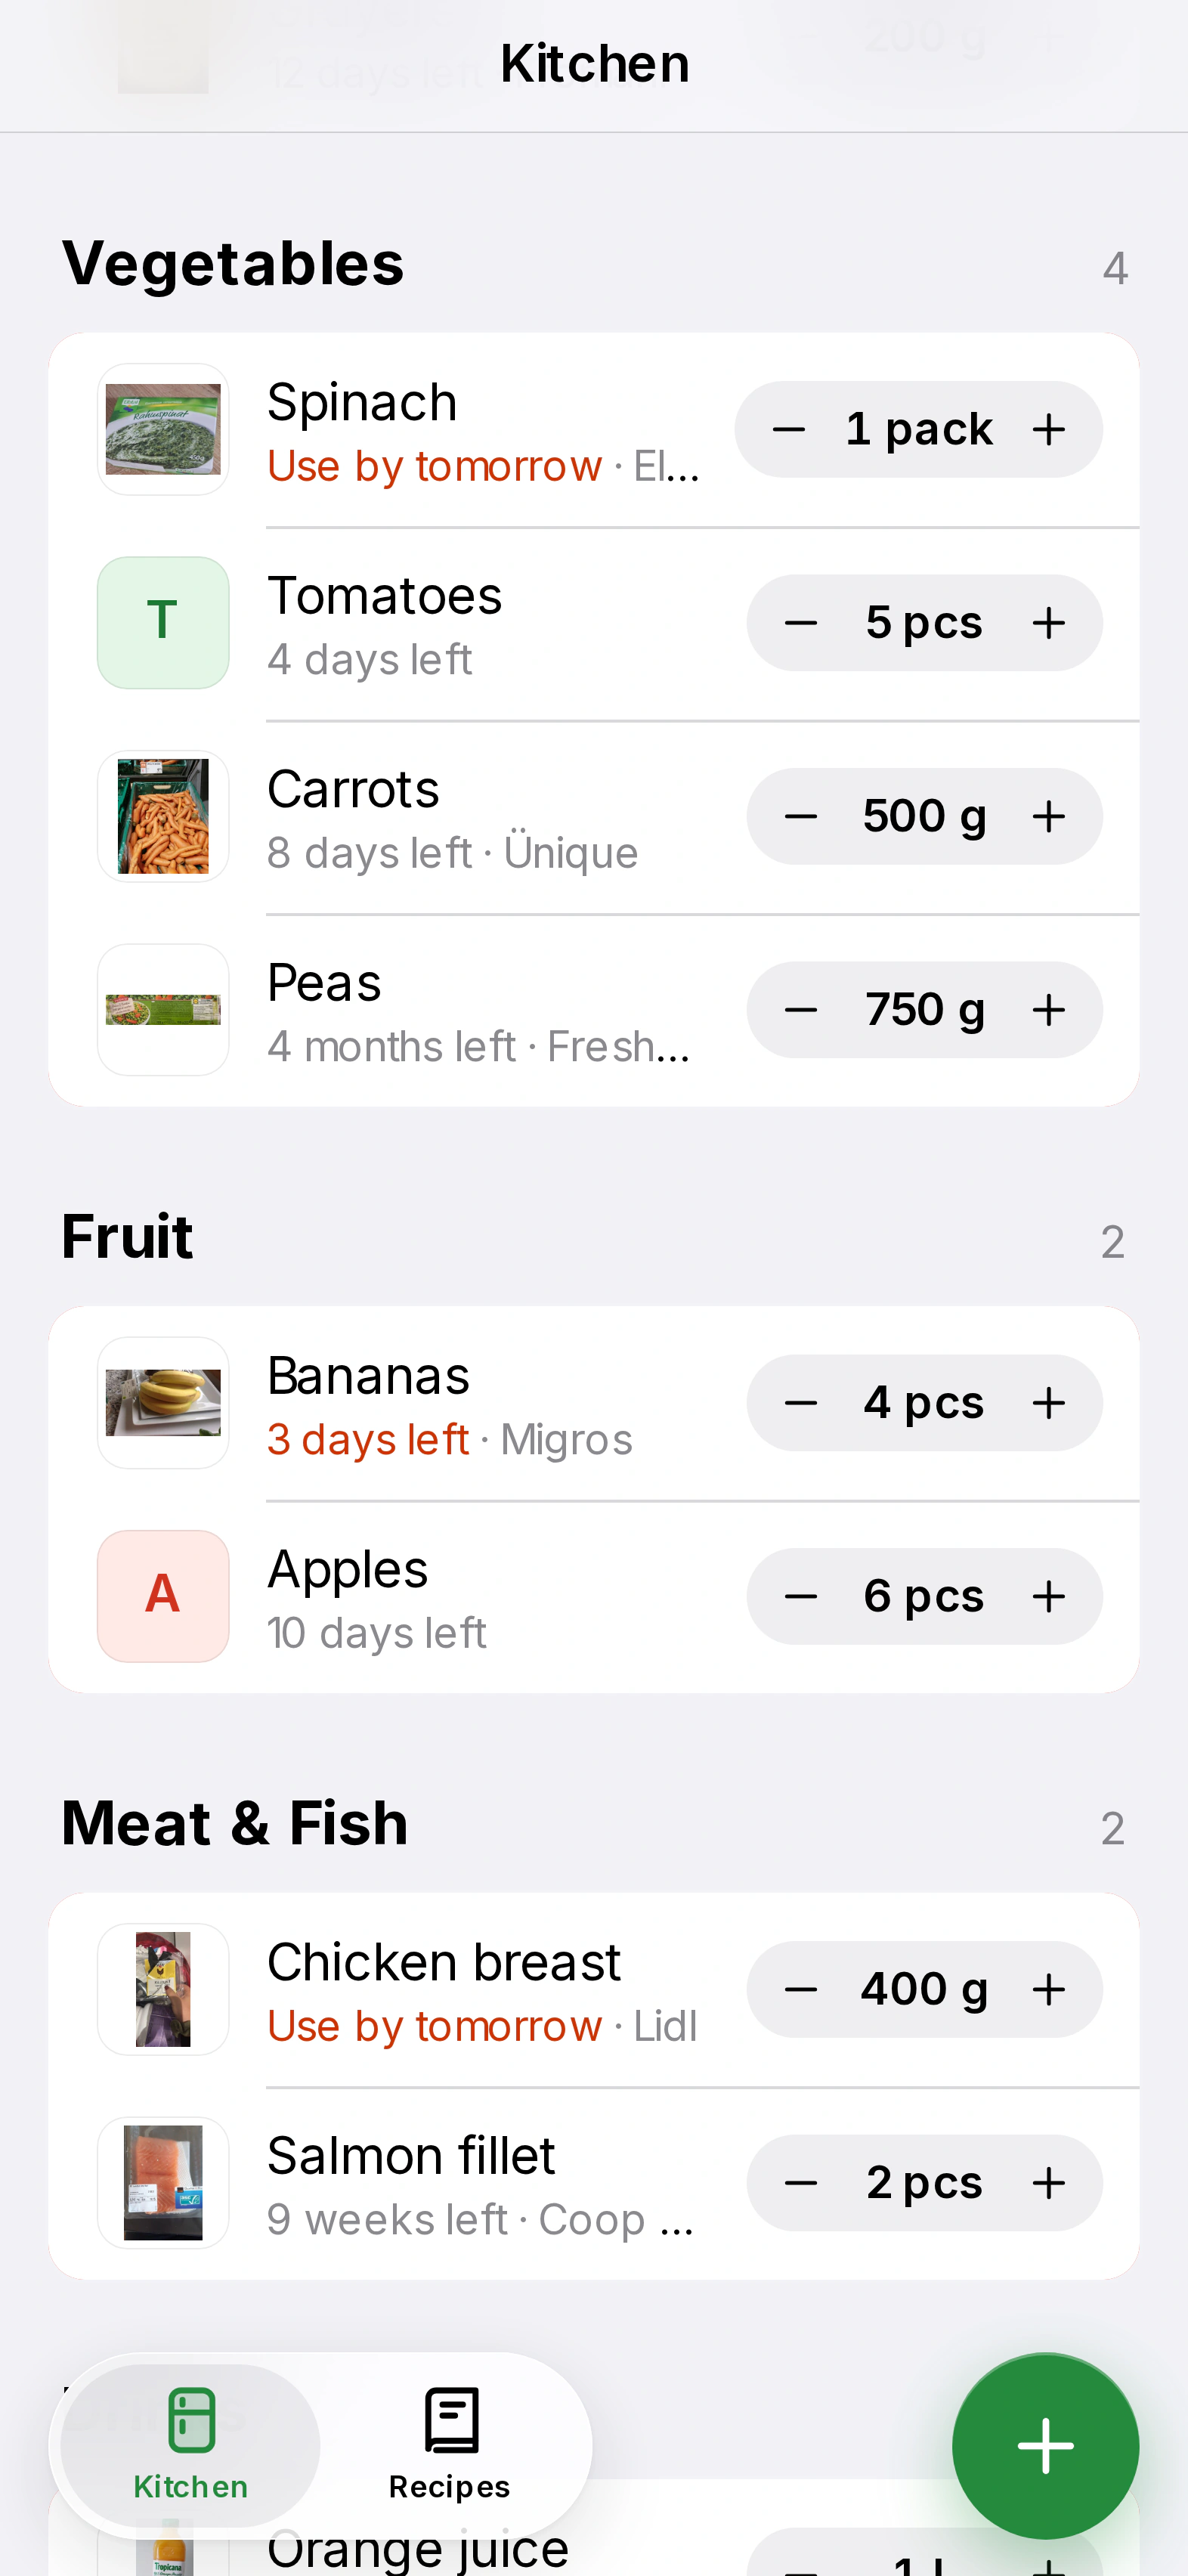Tap the green add item plus button
This screenshot has width=1188, height=2576.
(x=1045, y=2445)
